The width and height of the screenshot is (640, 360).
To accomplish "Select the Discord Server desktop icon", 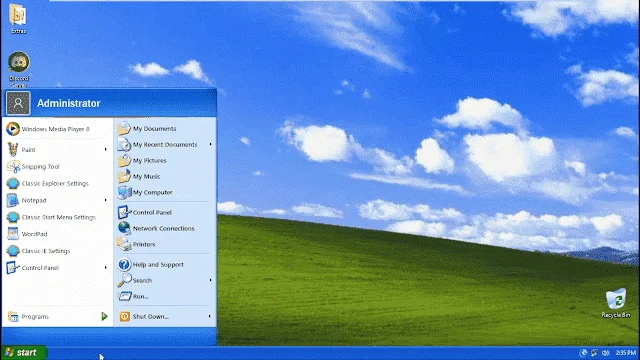I will pyautogui.click(x=19, y=62).
